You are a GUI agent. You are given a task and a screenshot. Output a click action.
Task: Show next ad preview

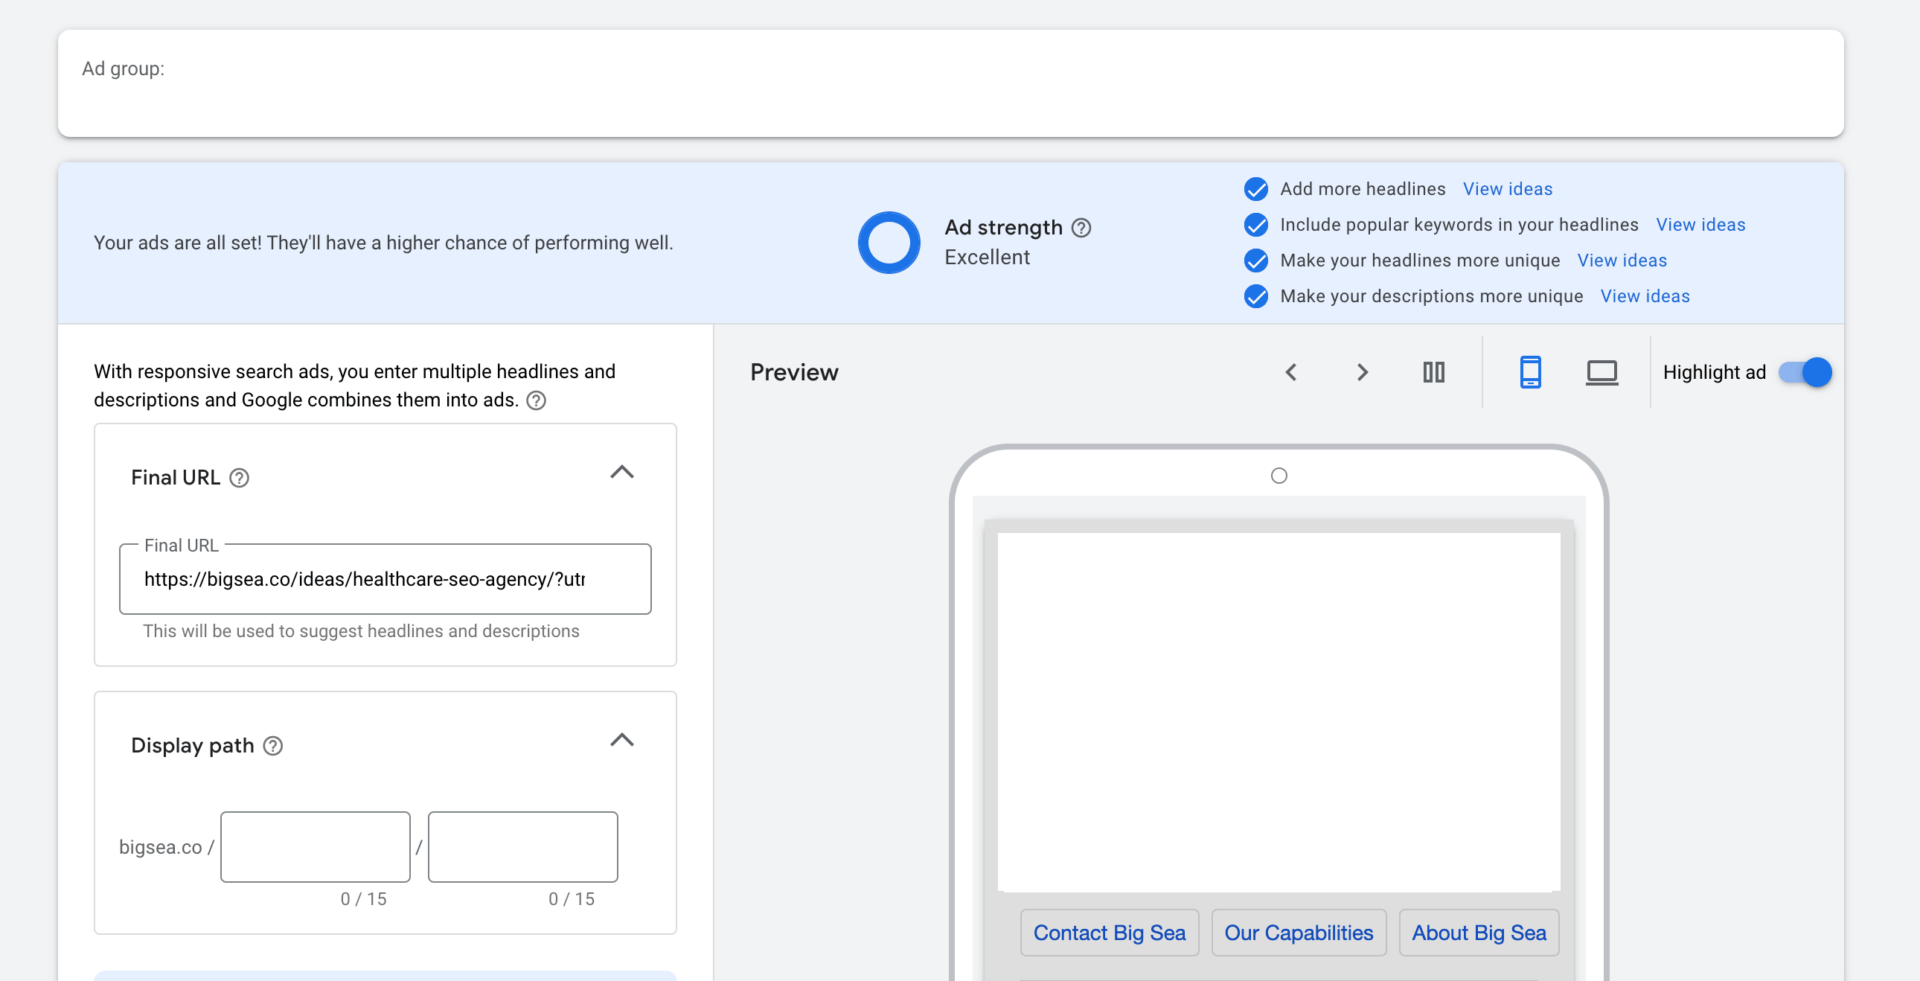point(1362,372)
